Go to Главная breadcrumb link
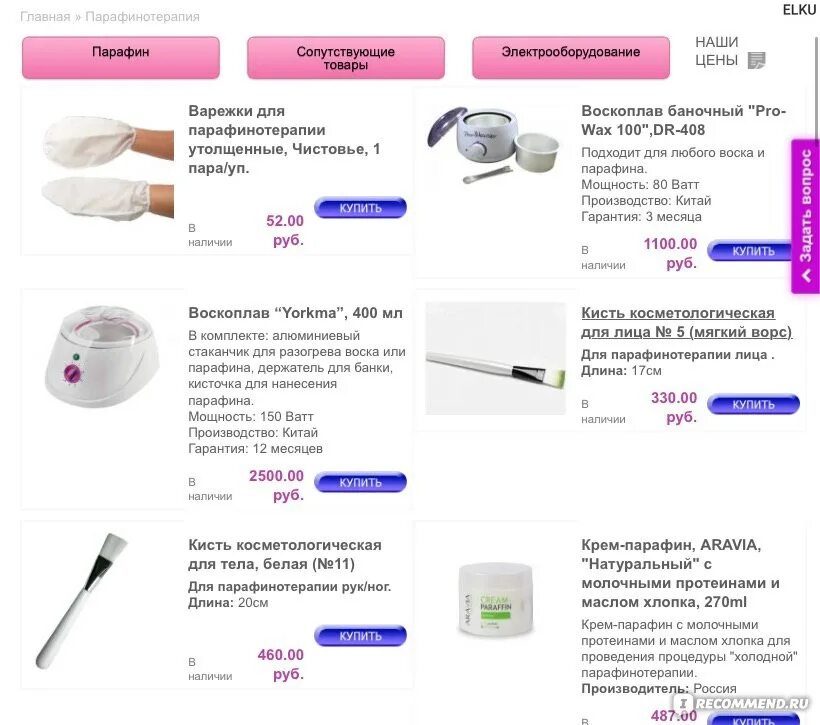 click(45, 17)
